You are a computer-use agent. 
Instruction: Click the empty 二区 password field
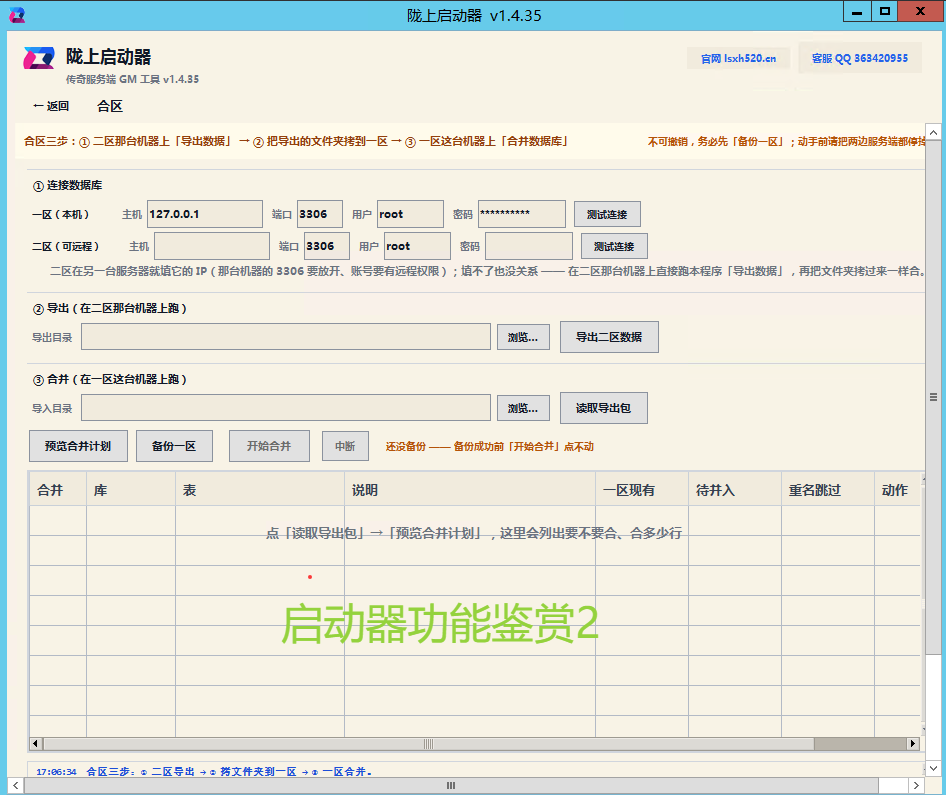pos(529,246)
